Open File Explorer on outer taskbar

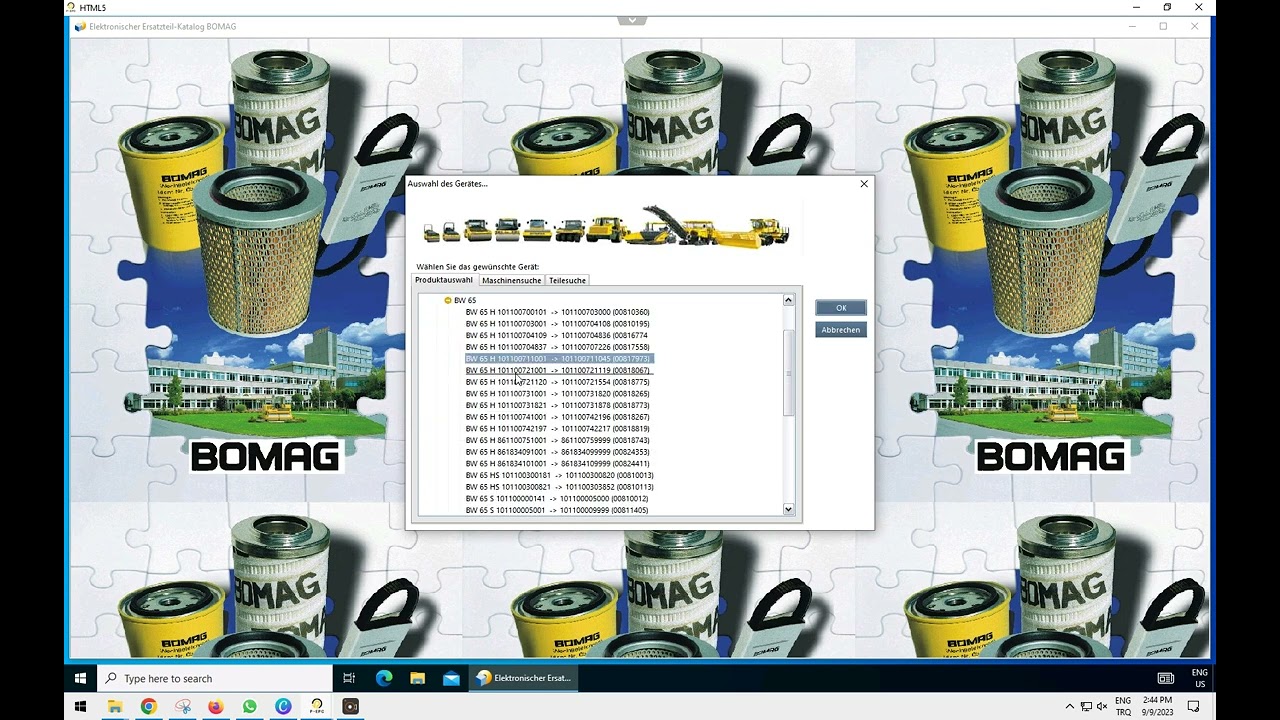[x=115, y=706]
